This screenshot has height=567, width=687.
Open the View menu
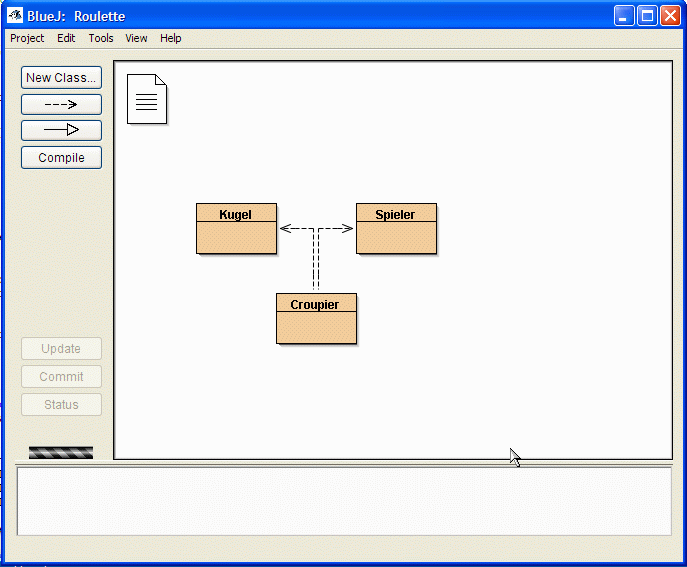136,38
